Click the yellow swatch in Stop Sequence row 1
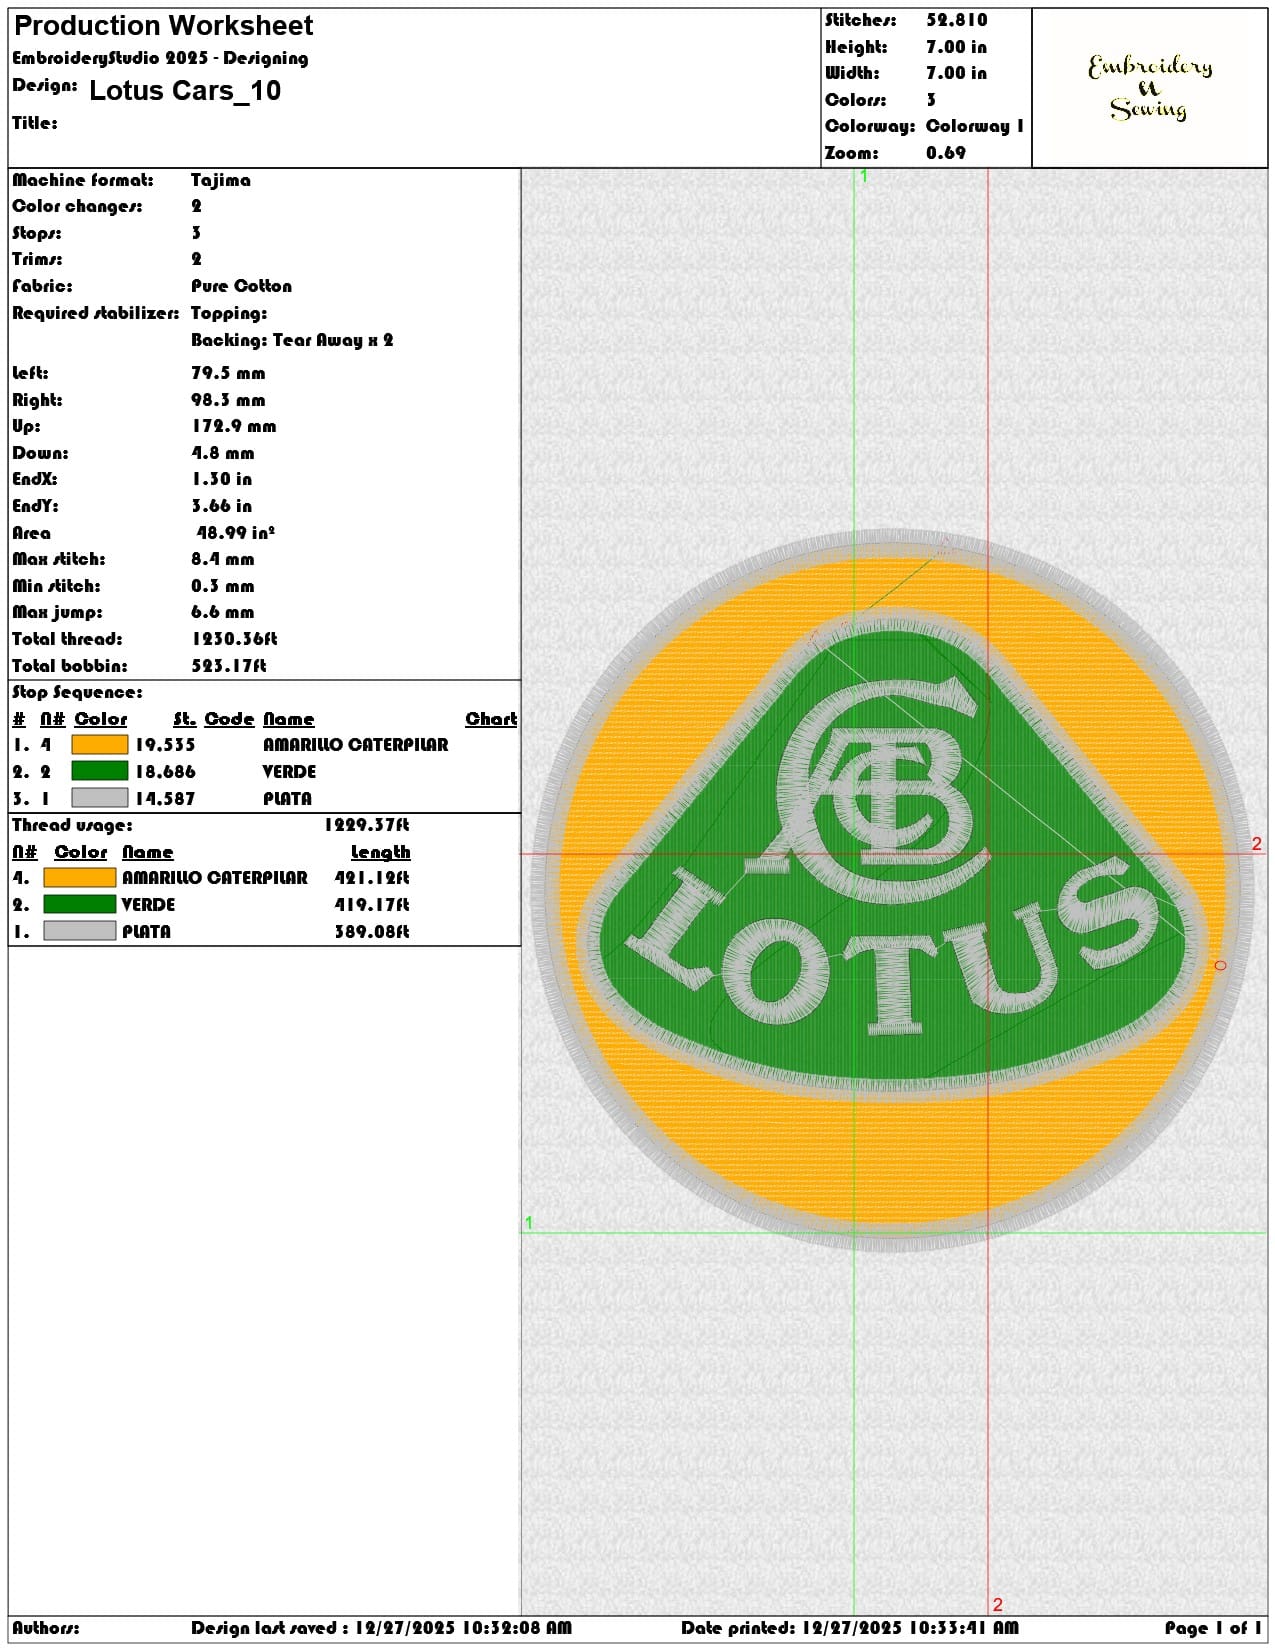 pos(100,745)
